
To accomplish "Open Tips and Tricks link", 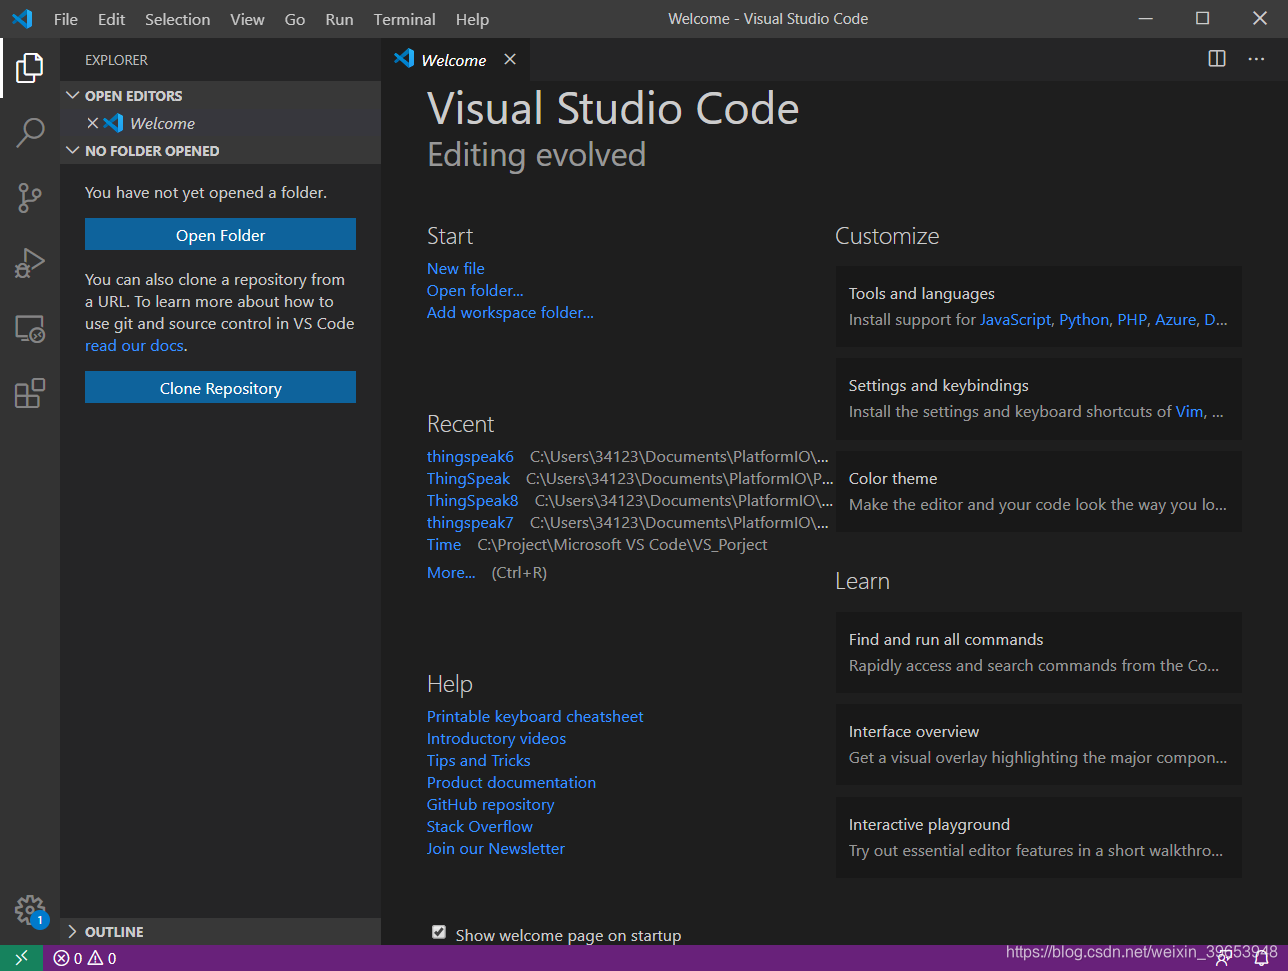I will 479,761.
